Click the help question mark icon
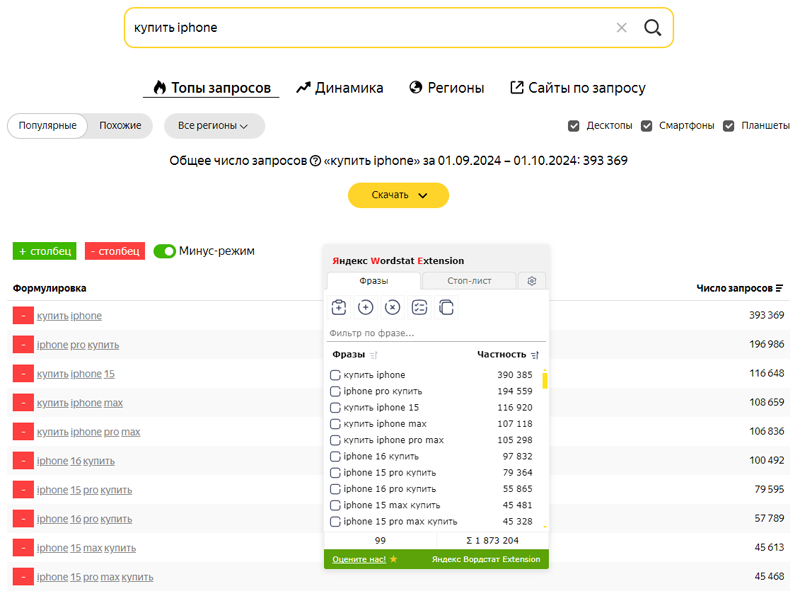This screenshot has height=596, width=800. (315, 161)
